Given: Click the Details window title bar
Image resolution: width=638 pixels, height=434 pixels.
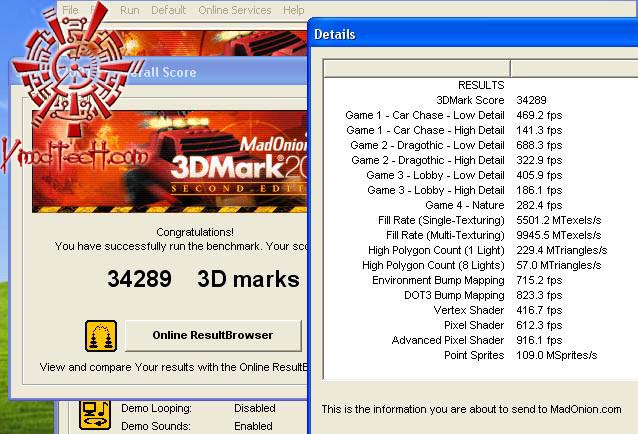Looking at the screenshot, I should tap(474, 35).
